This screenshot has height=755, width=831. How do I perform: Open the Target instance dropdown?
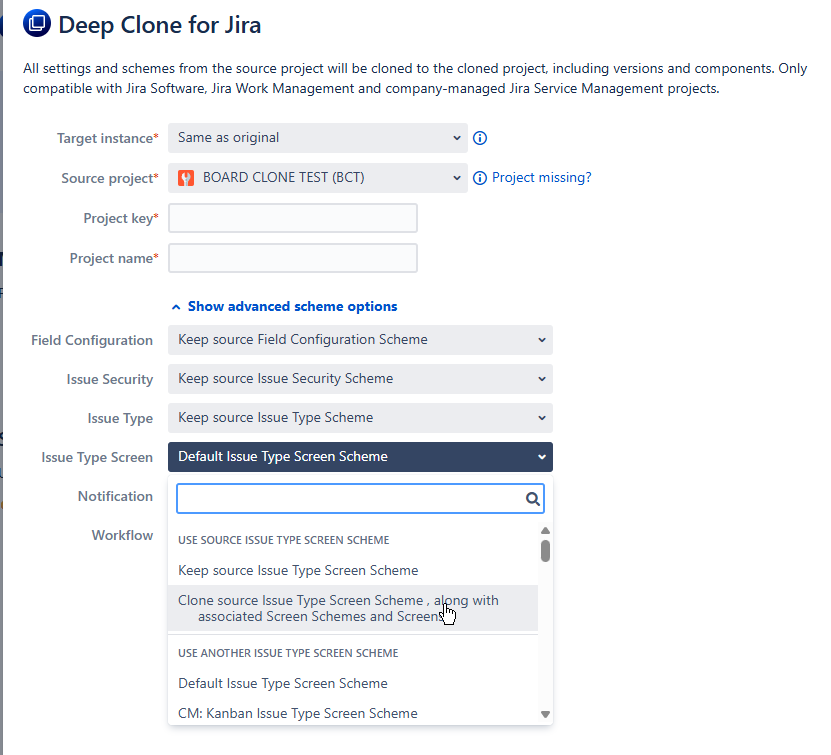pyautogui.click(x=318, y=138)
